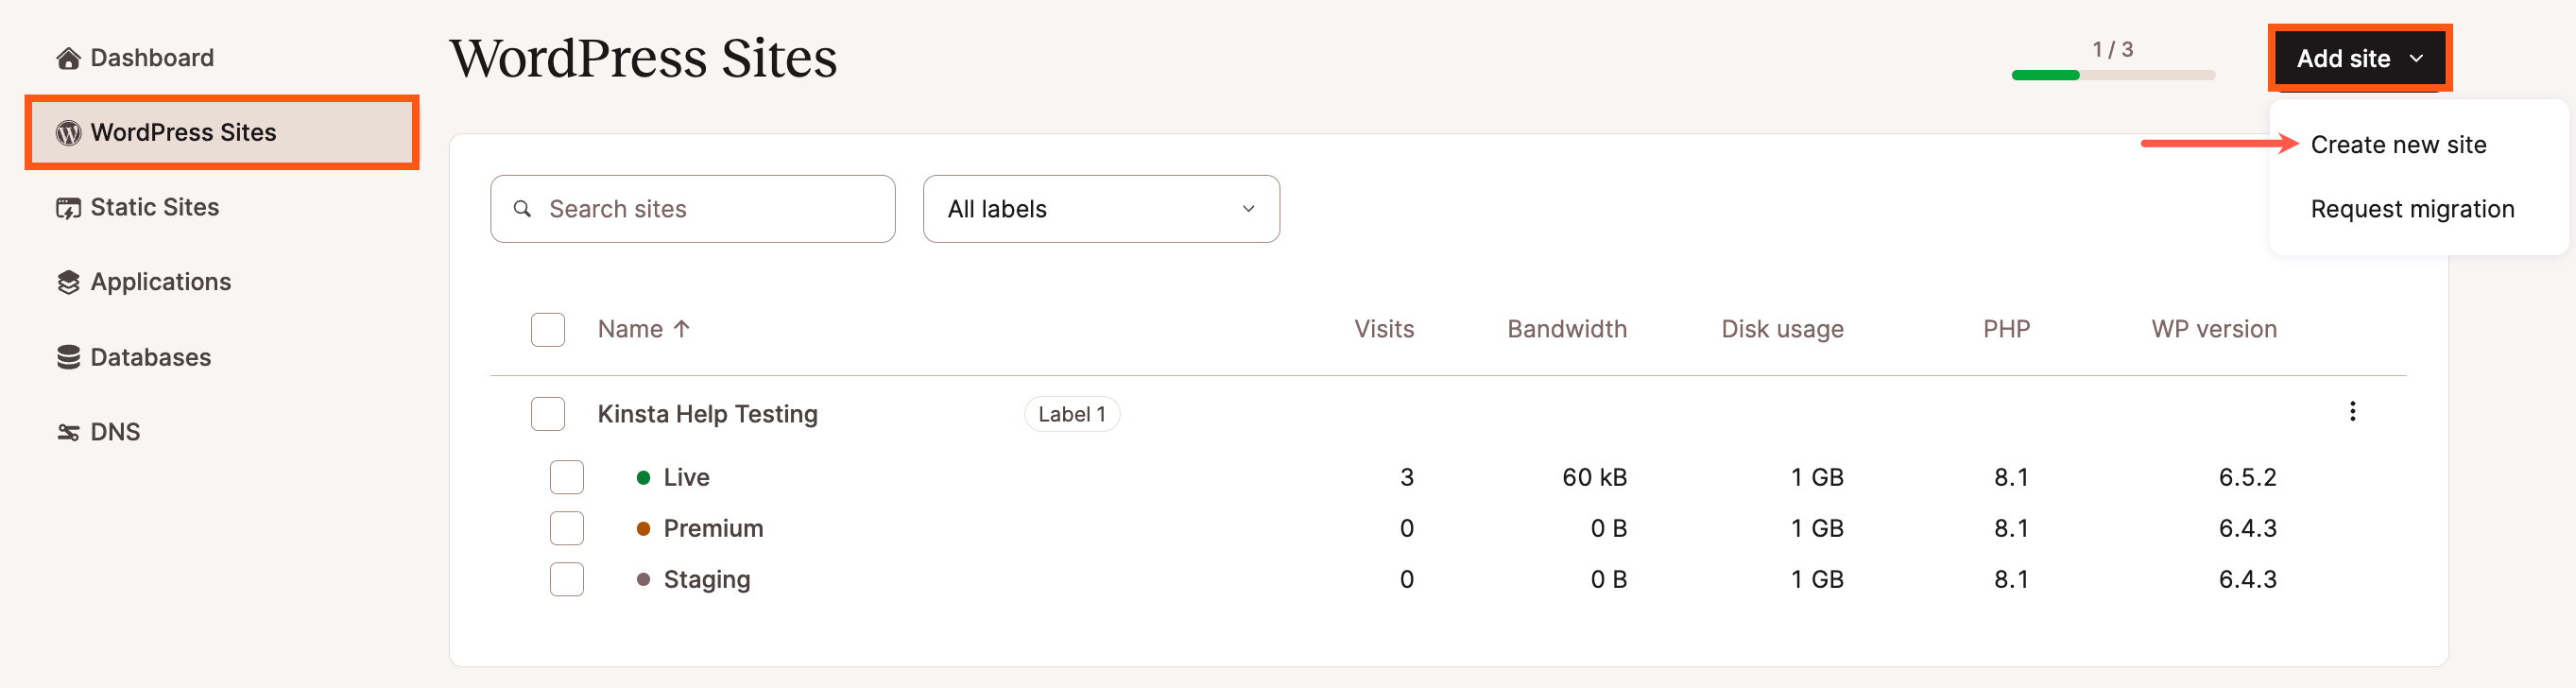This screenshot has width=2576, height=688.
Task: Focus the Search sites input field
Action: pos(700,209)
